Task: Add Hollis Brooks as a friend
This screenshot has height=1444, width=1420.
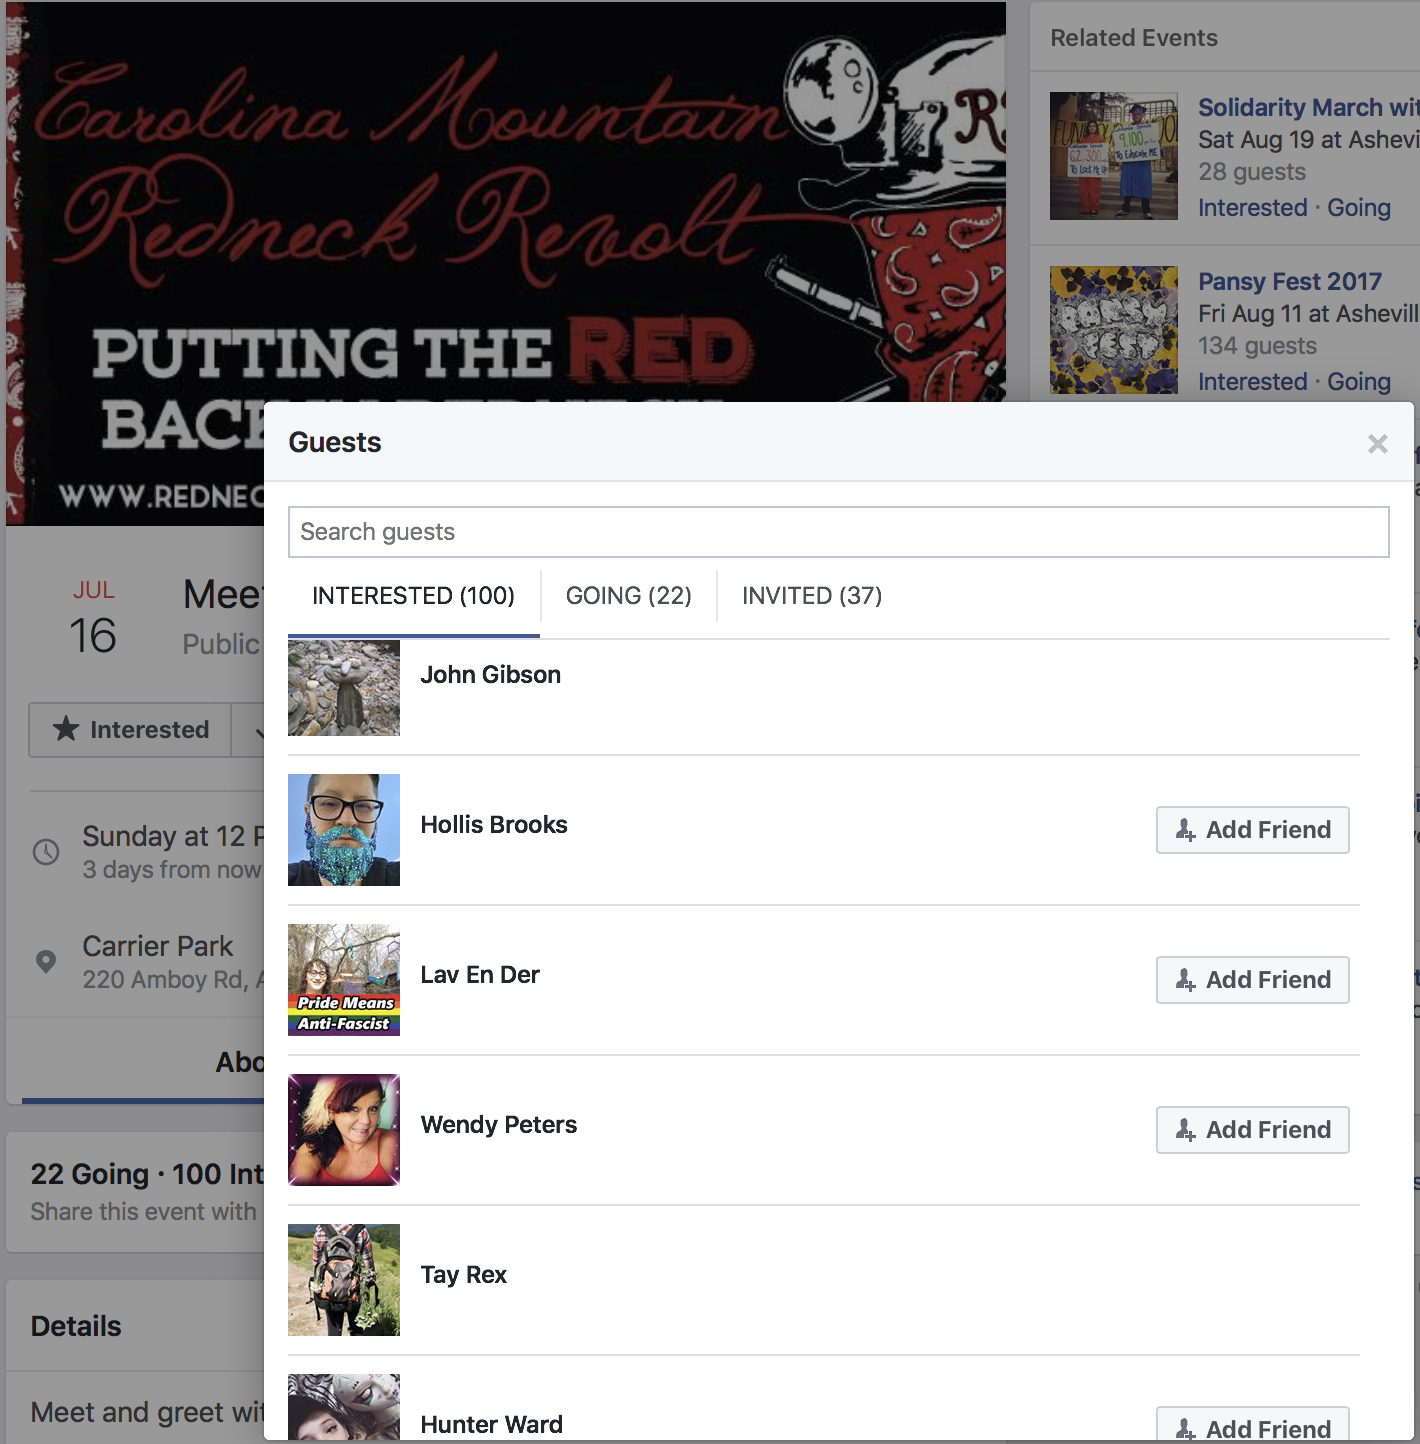Action: tap(1253, 830)
